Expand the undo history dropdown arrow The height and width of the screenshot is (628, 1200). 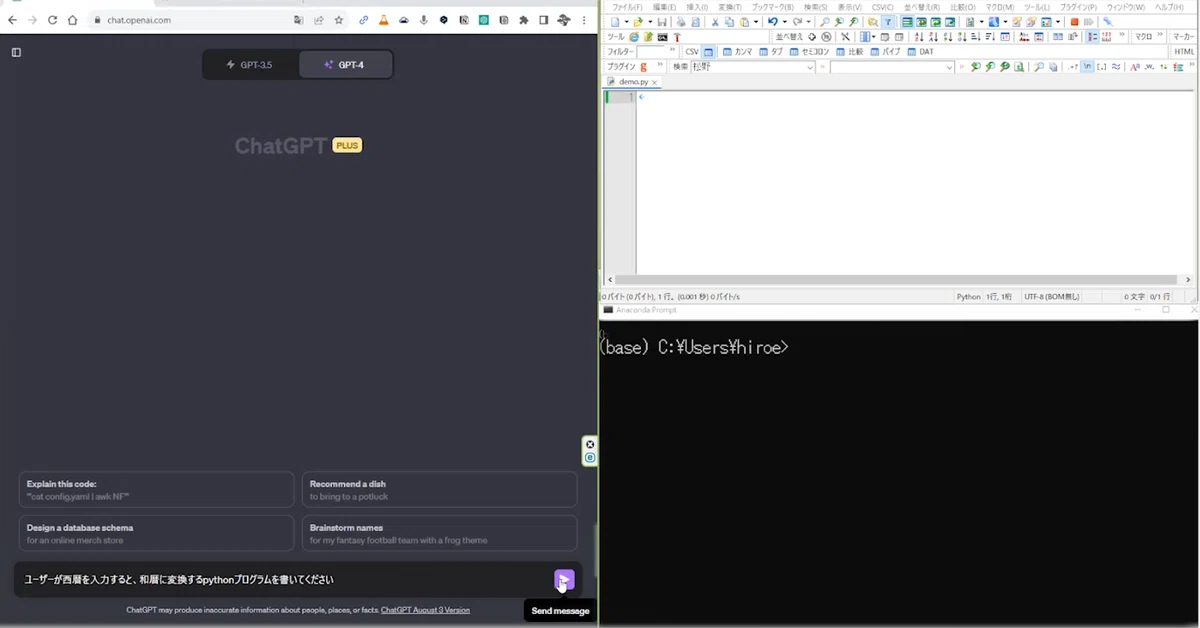point(785,22)
